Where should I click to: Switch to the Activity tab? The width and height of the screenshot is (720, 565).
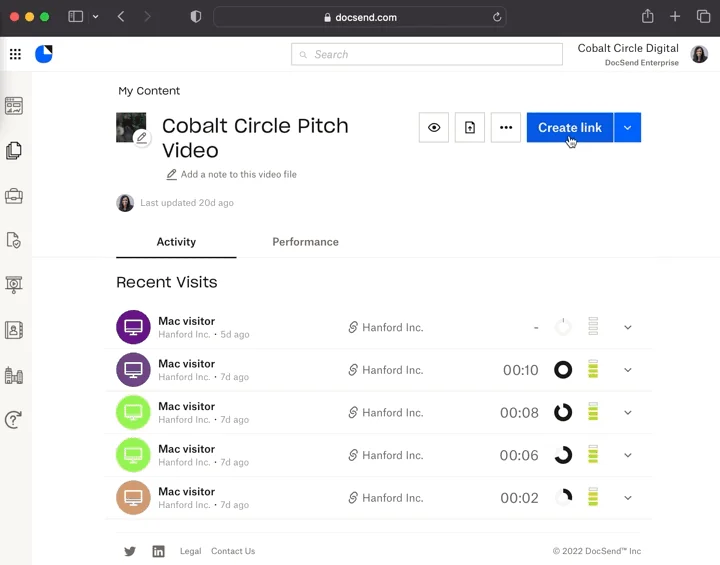(176, 242)
